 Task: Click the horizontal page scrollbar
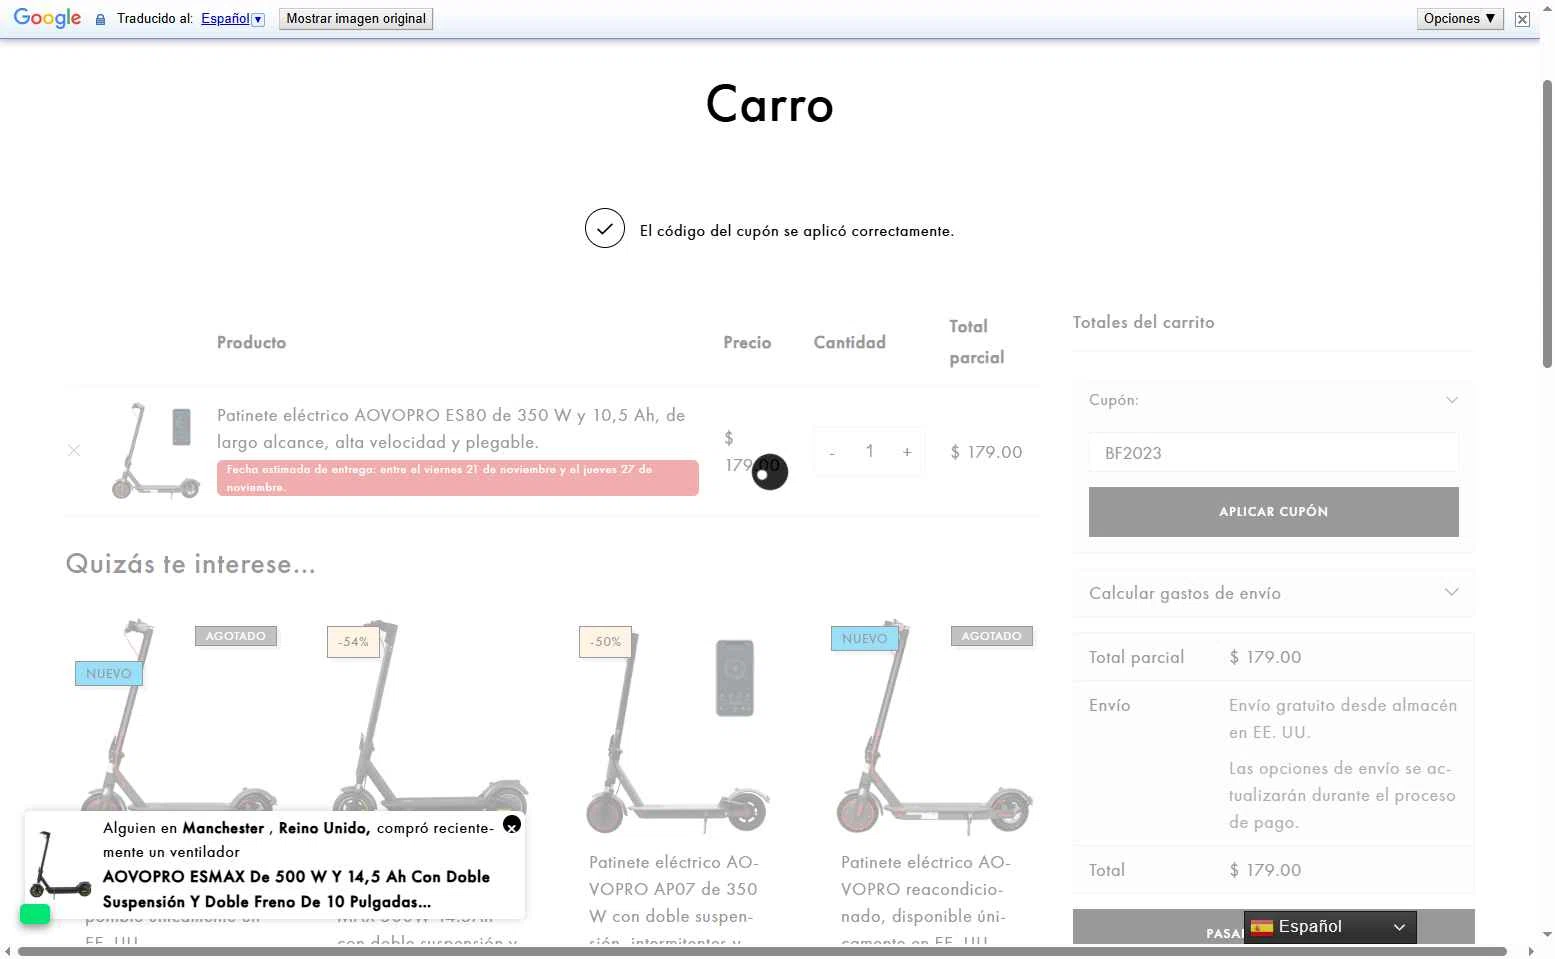click(762, 952)
